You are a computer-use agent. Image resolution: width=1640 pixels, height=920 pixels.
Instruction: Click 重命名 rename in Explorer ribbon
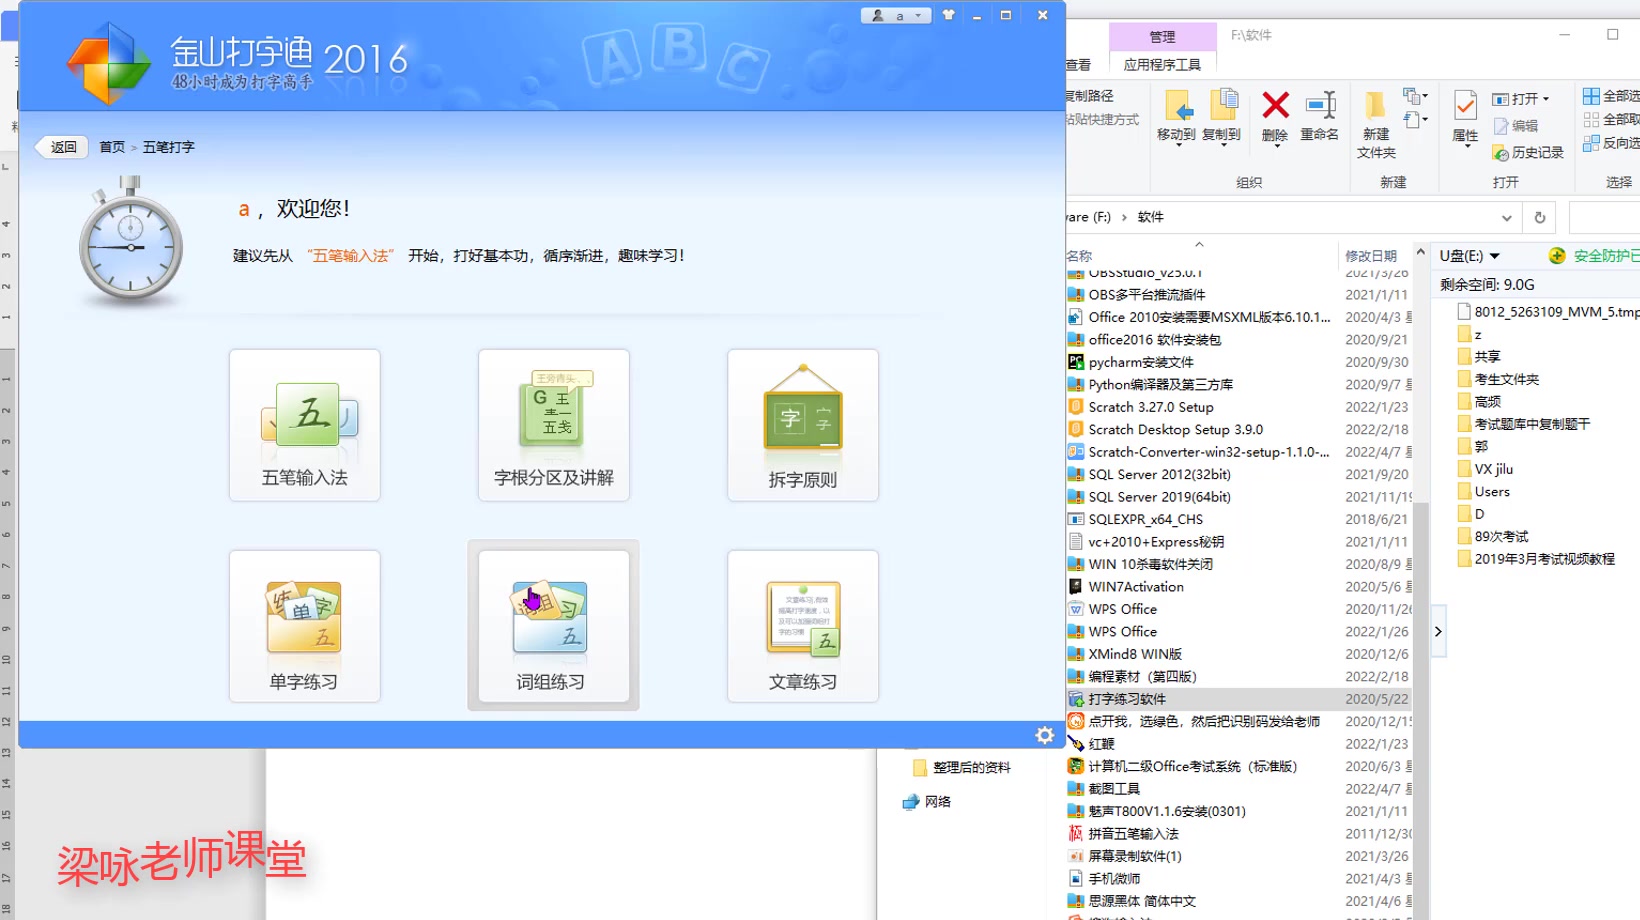coord(1320,116)
